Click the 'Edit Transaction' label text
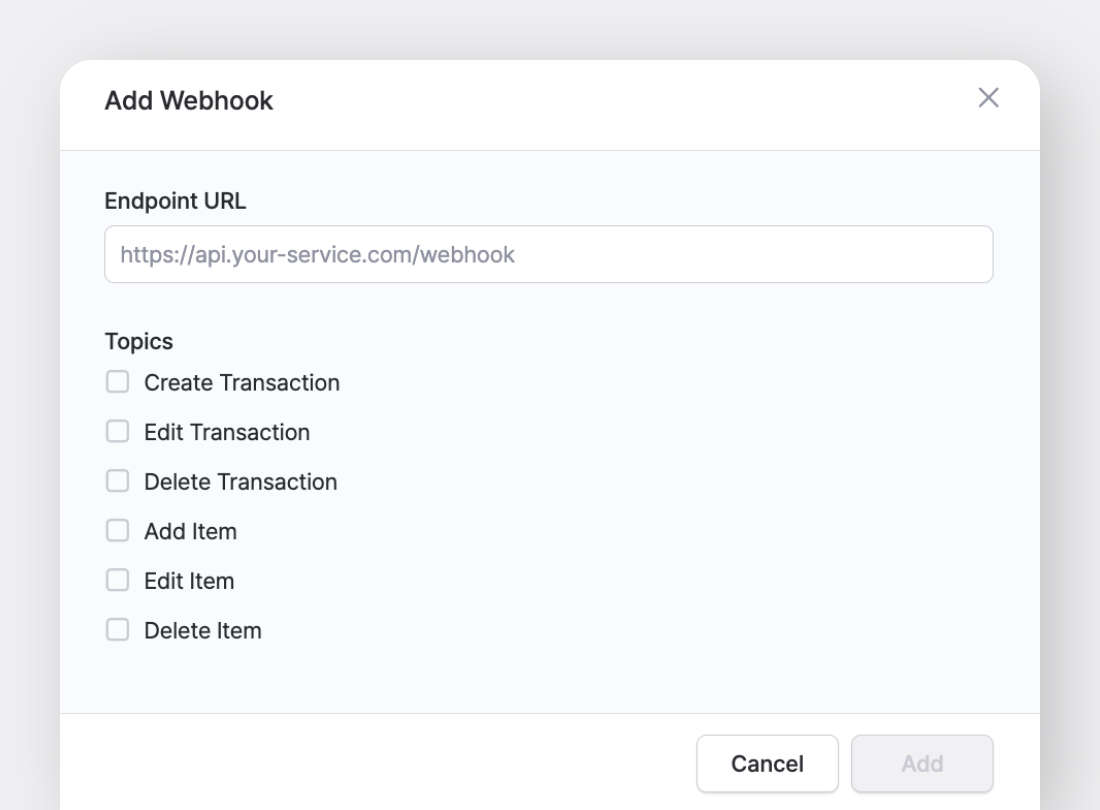This screenshot has width=1100, height=810. pyautogui.click(x=227, y=432)
